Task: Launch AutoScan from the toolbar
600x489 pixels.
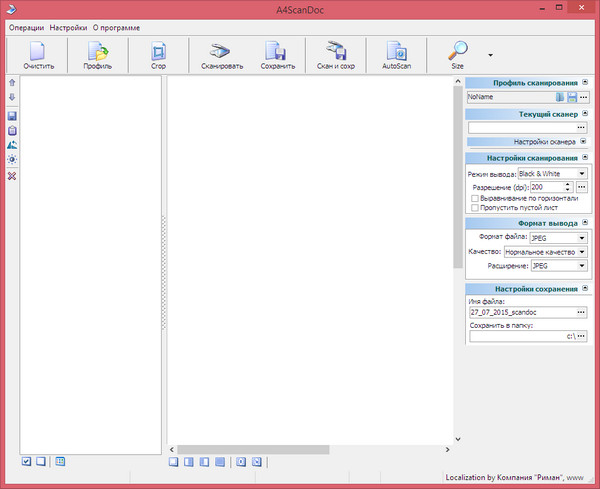Action: click(397, 55)
